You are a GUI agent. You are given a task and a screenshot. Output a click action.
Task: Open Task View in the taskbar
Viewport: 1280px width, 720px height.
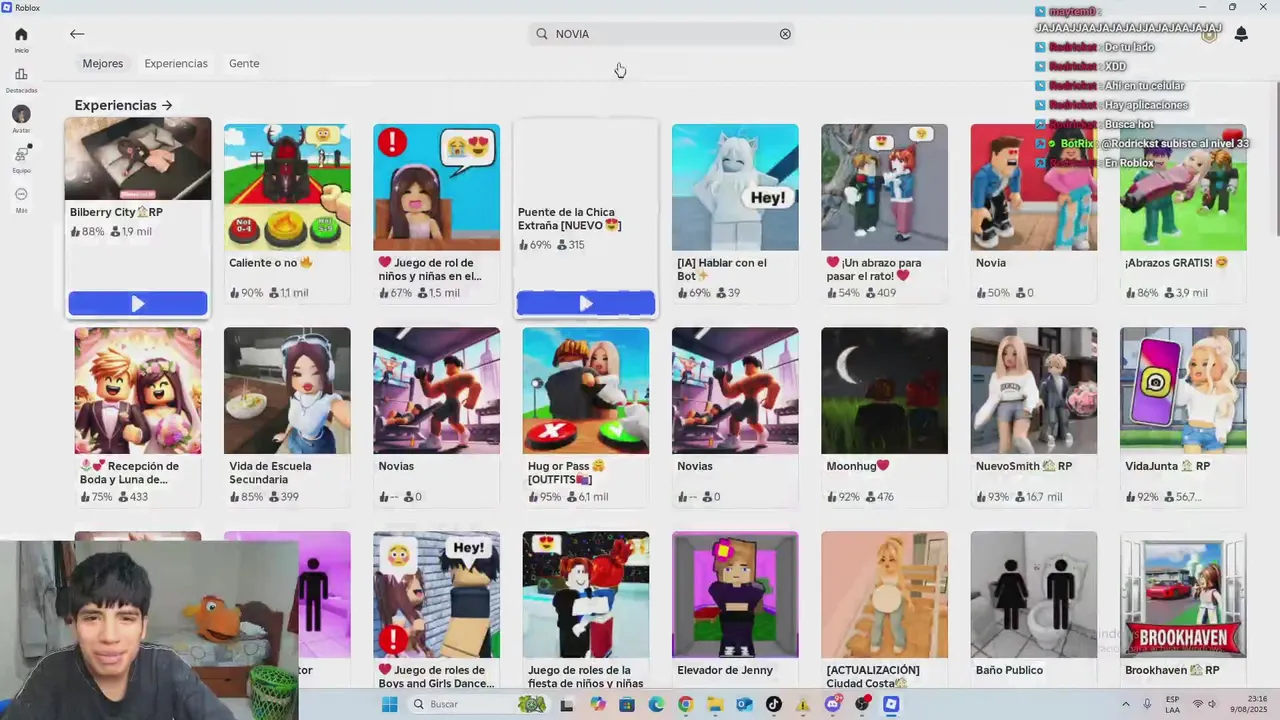coord(567,705)
